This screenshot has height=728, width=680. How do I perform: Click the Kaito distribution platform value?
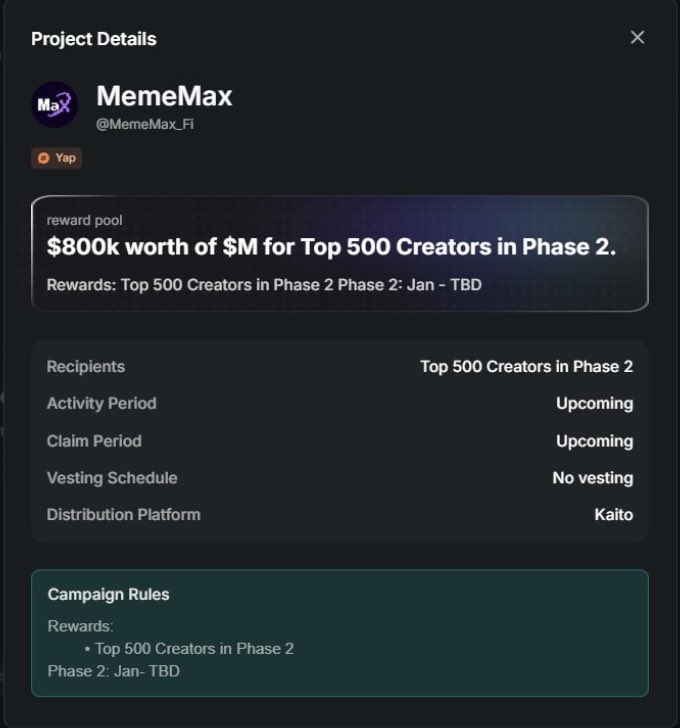pos(612,515)
